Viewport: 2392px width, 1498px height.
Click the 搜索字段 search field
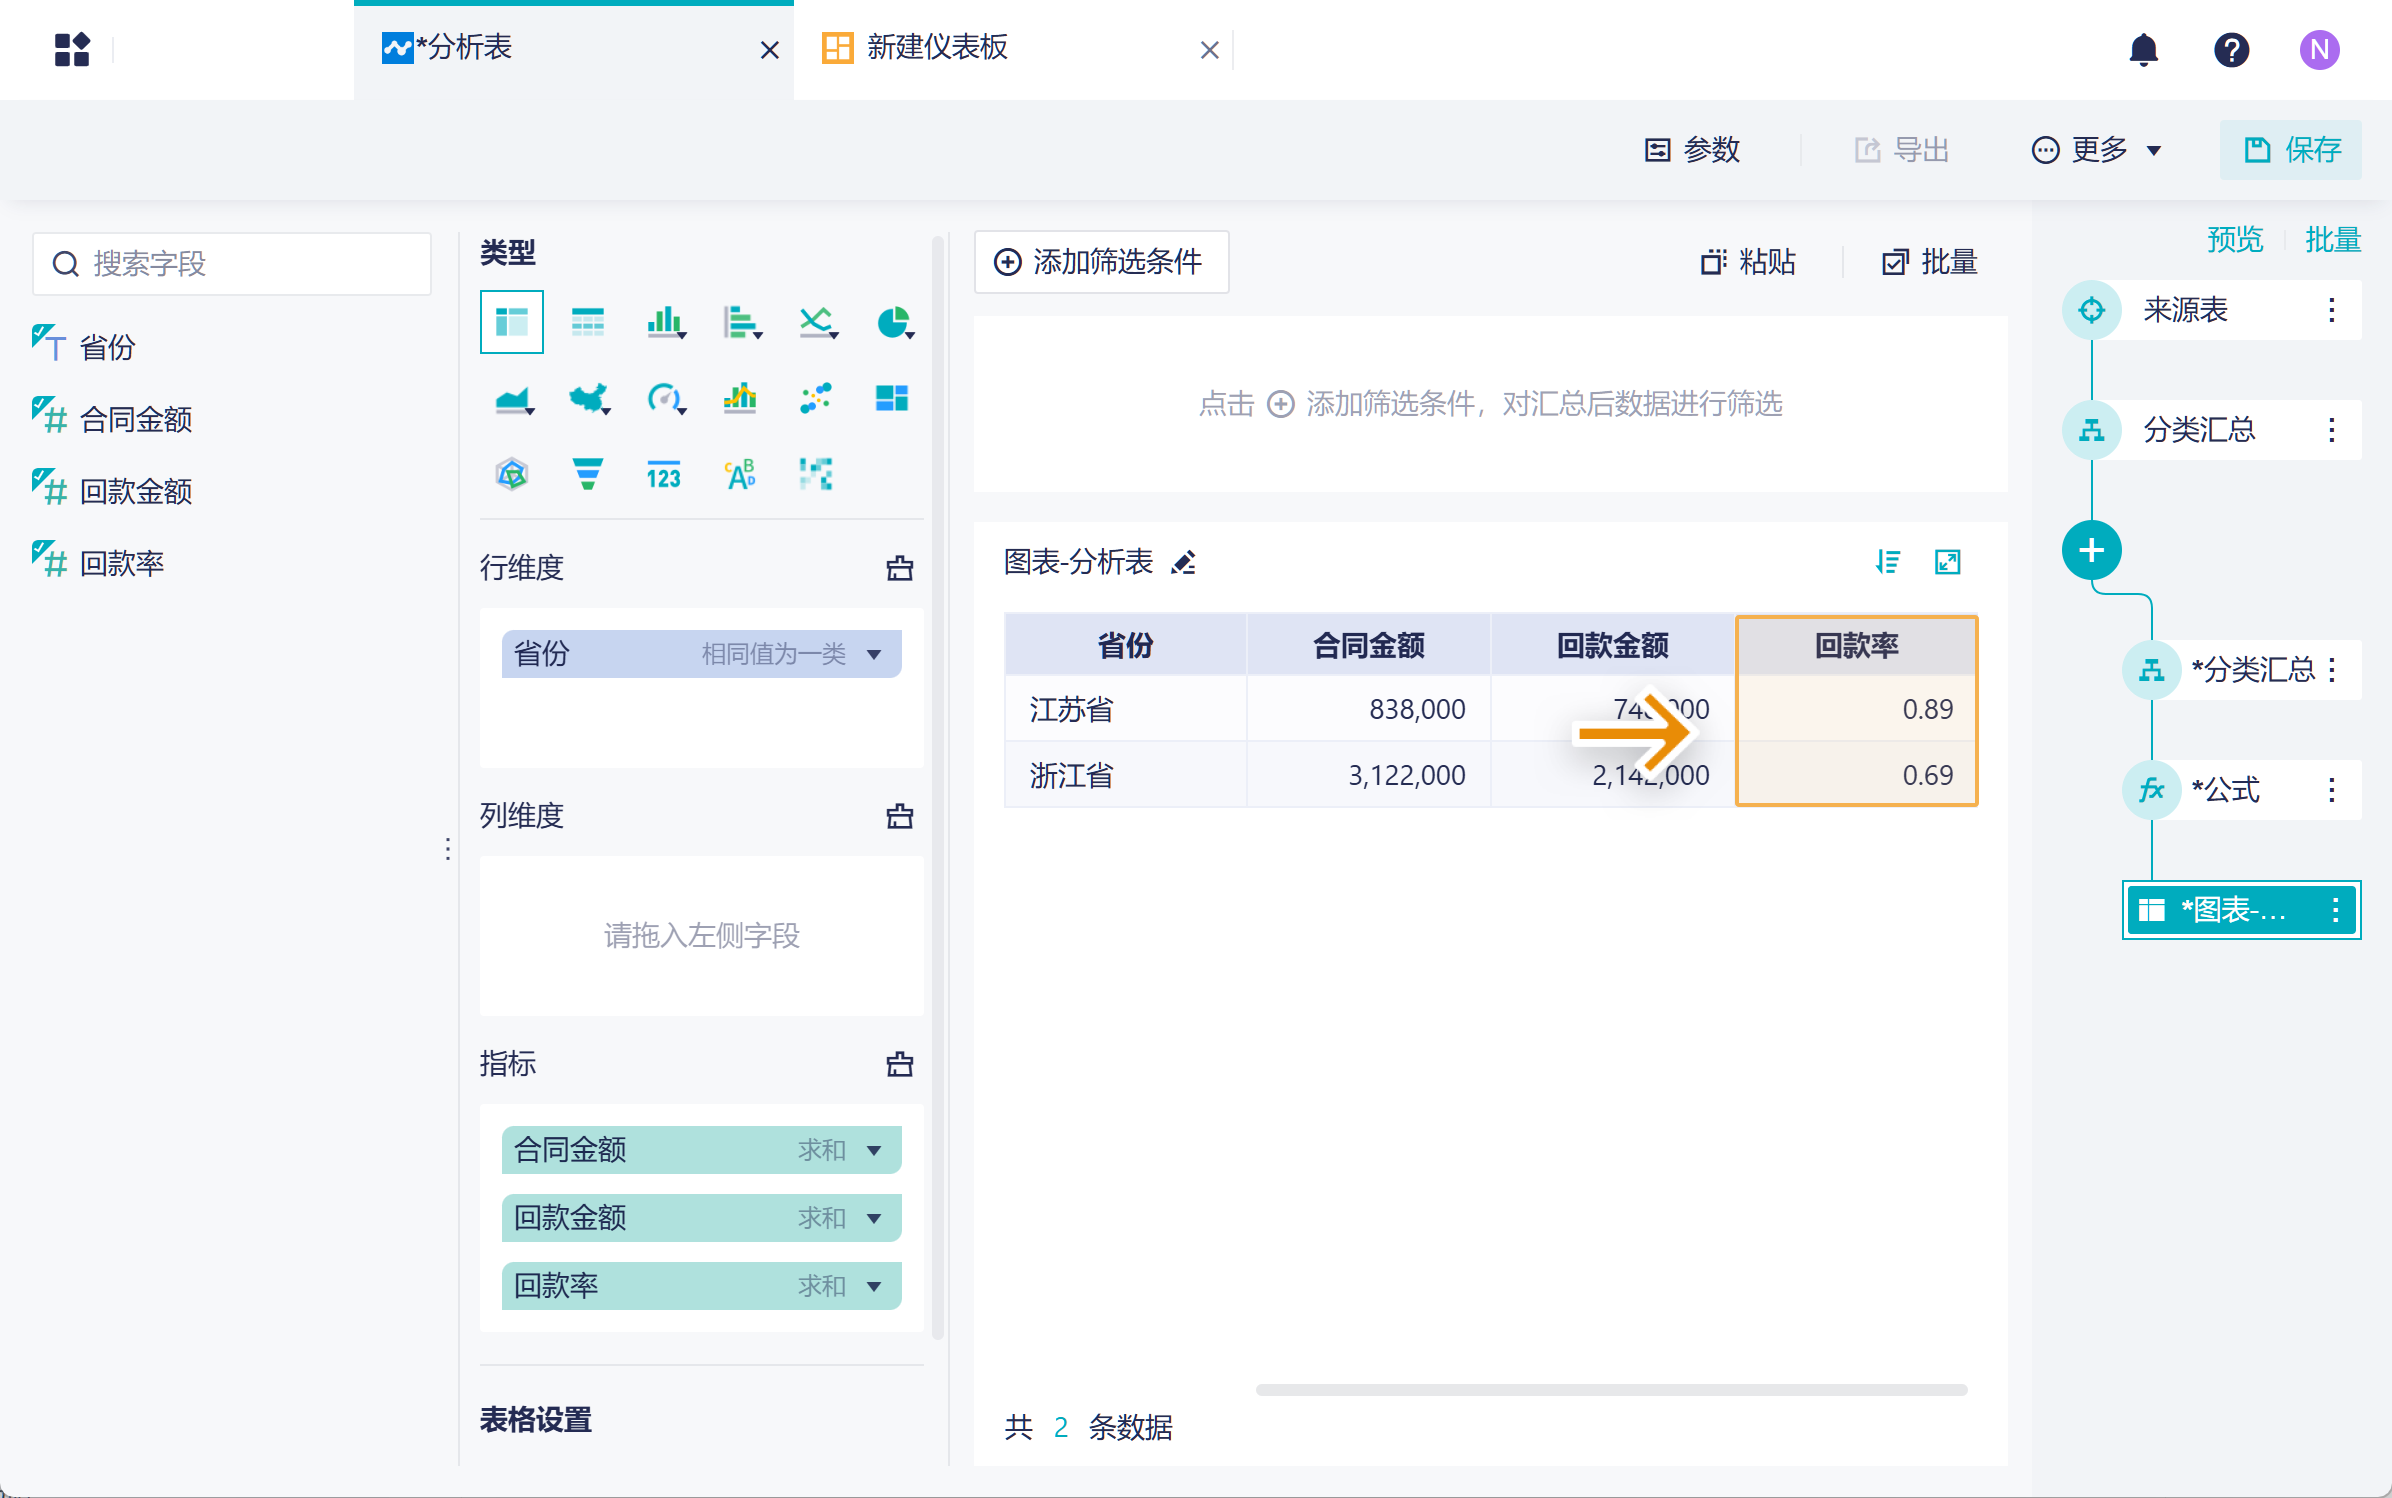click(x=232, y=264)
